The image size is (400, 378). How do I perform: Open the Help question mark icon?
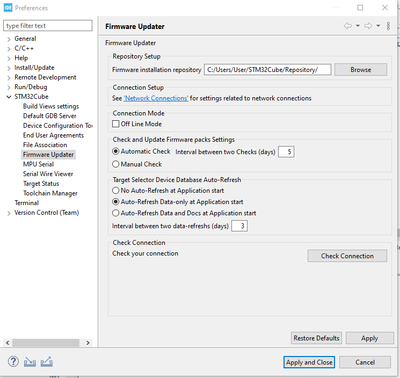point(13,362)
